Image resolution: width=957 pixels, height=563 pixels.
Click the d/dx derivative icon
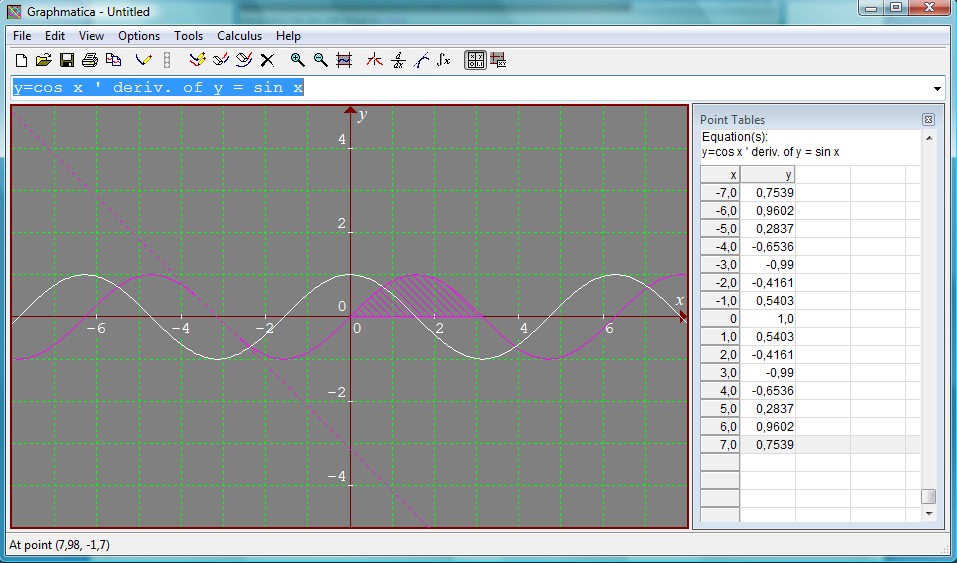click(398, 60)
